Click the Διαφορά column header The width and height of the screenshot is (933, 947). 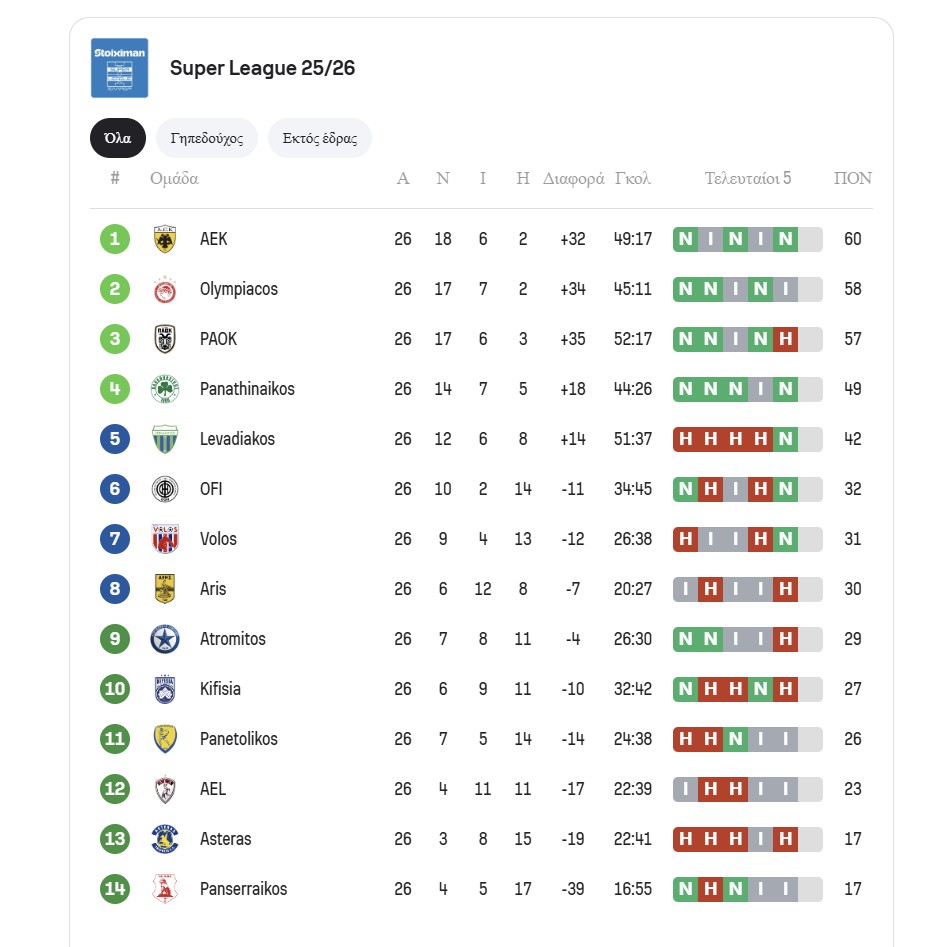point(573,179)
